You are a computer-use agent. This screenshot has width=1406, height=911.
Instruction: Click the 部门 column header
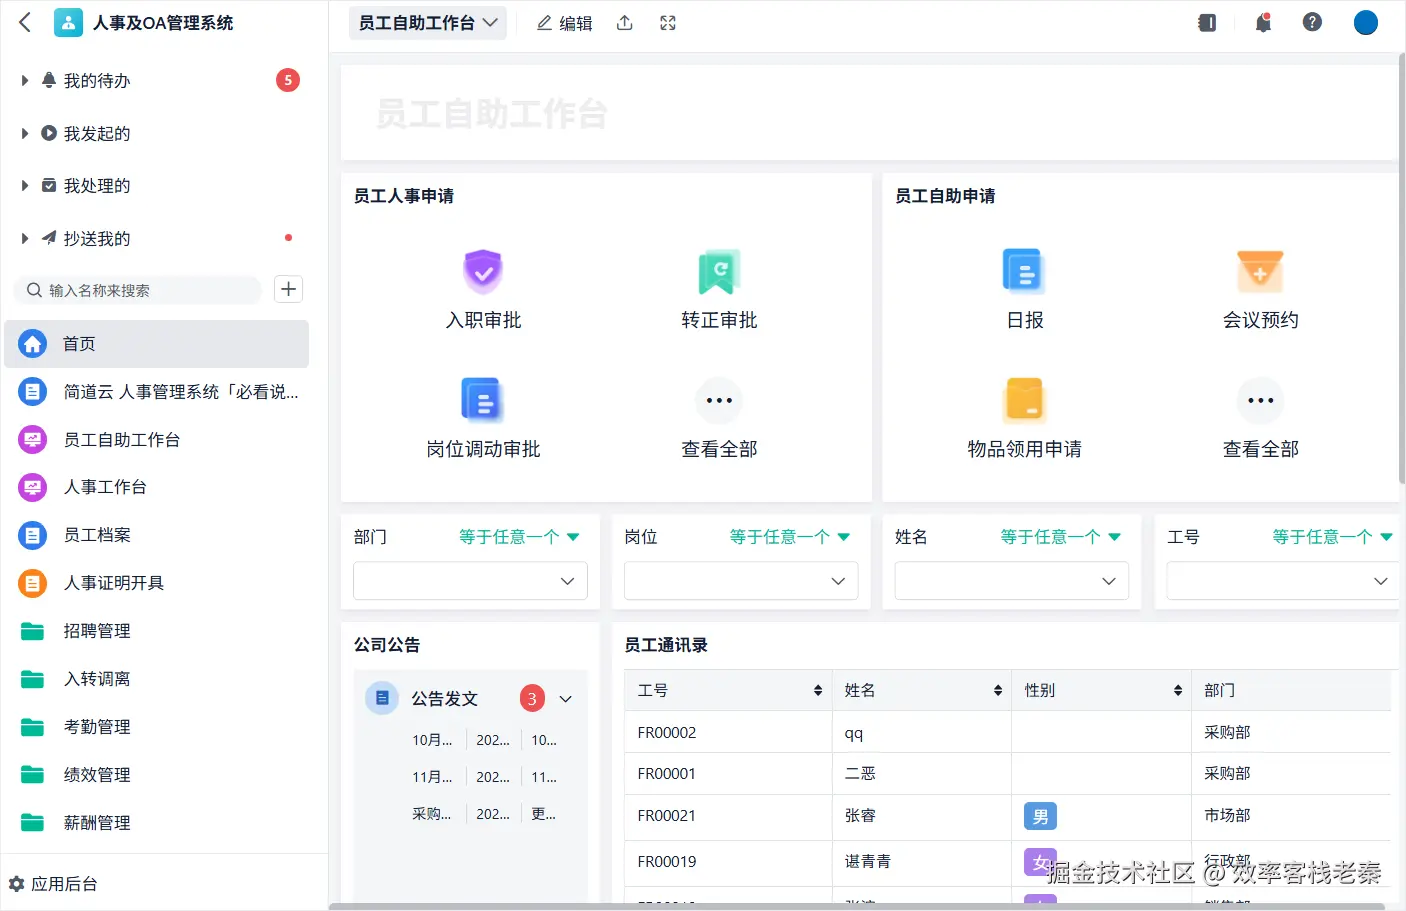[x=1291, y=690]
